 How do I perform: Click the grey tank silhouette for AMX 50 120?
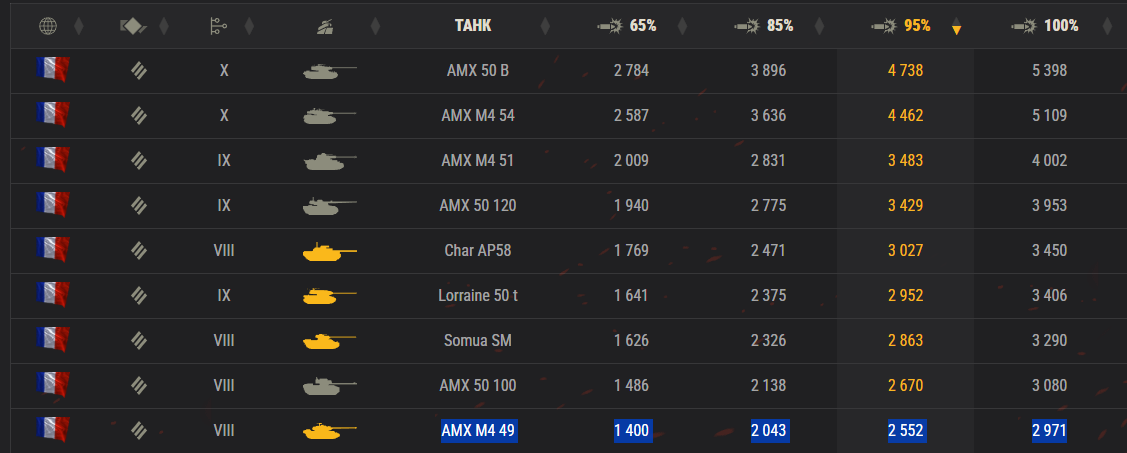click(x=330, y=206)
